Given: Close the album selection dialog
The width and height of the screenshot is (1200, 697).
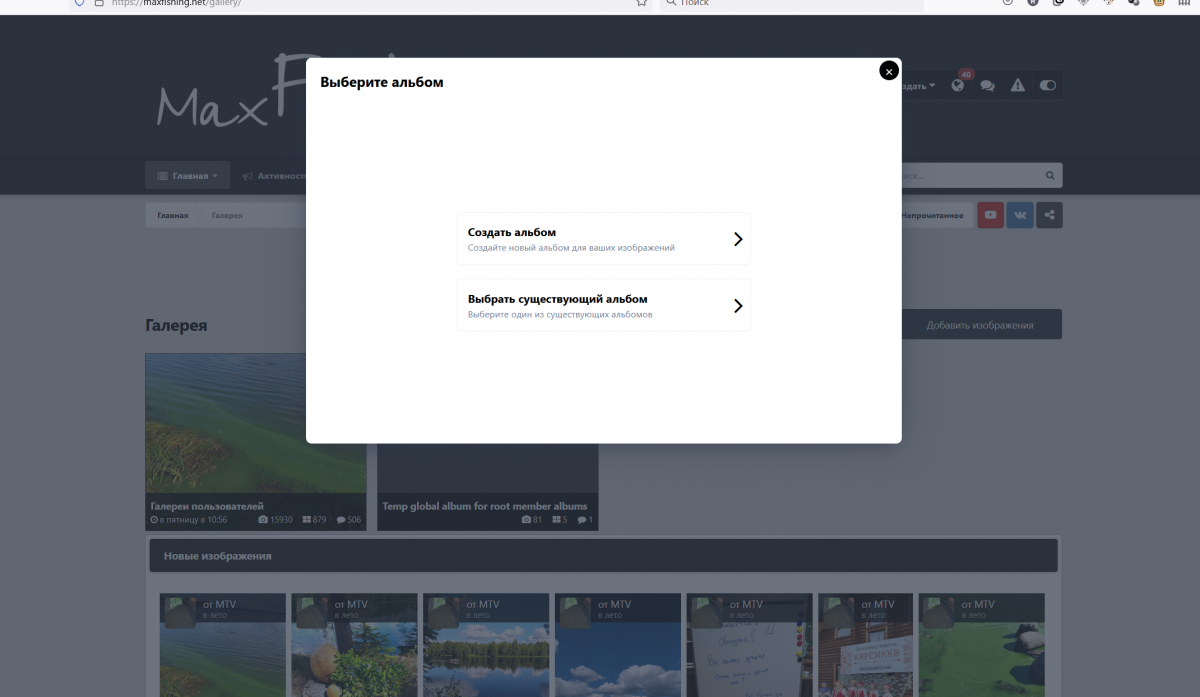Looking at the screenshot, I should (889, 71).
